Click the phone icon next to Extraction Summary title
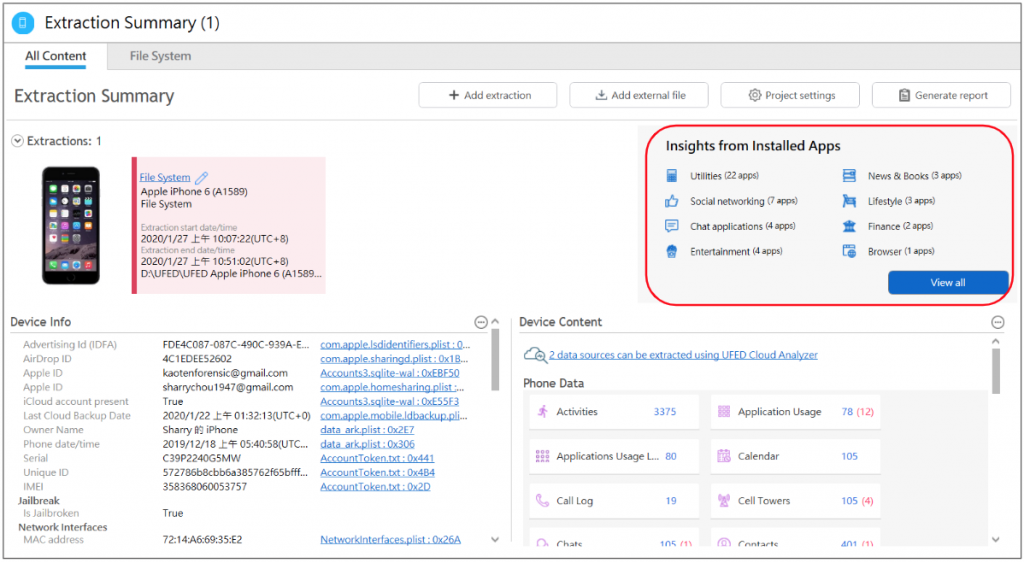 click(x=23, y=23)
